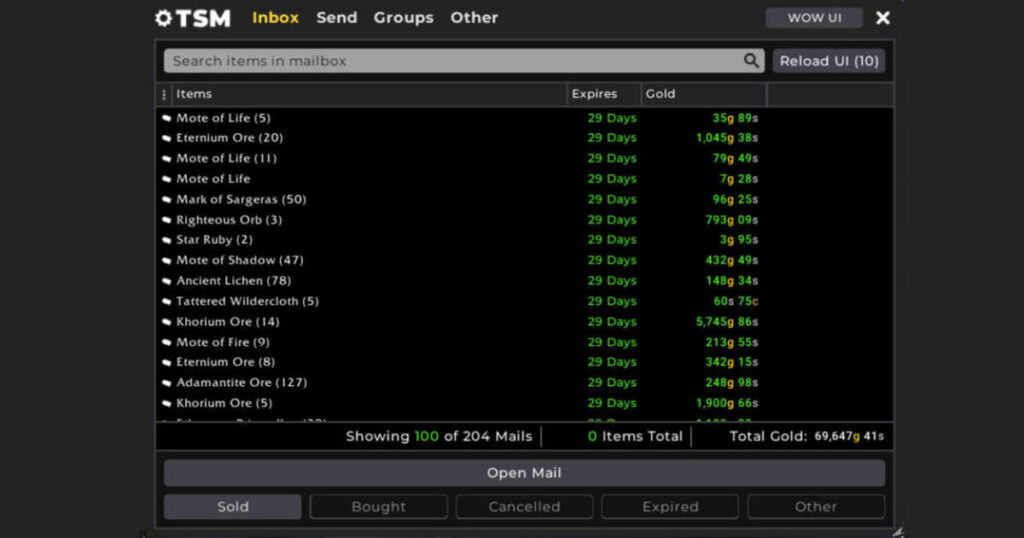
Task: Switch to default interface with WOW UI
Action: pyautogui.click(x=813, y=18)
